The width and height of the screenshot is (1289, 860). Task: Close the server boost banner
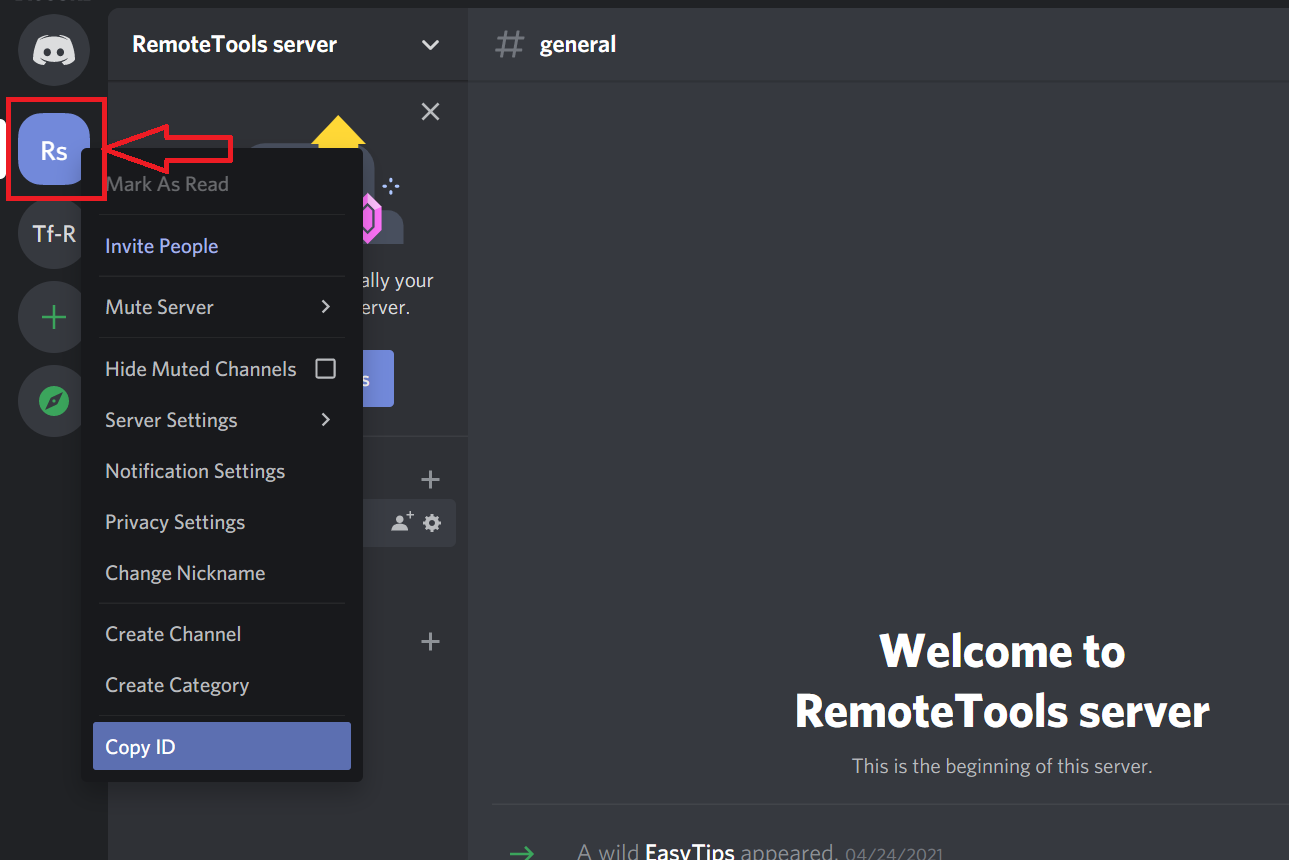click(x=430, y=111)
